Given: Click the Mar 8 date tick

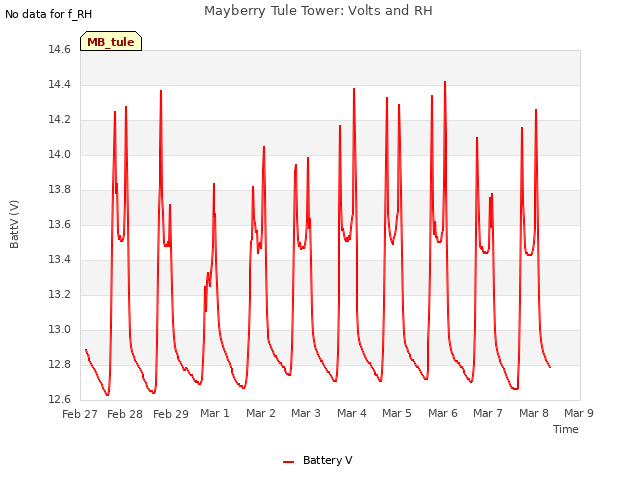Looking at the screenshot, I should [x=533, y=413].
